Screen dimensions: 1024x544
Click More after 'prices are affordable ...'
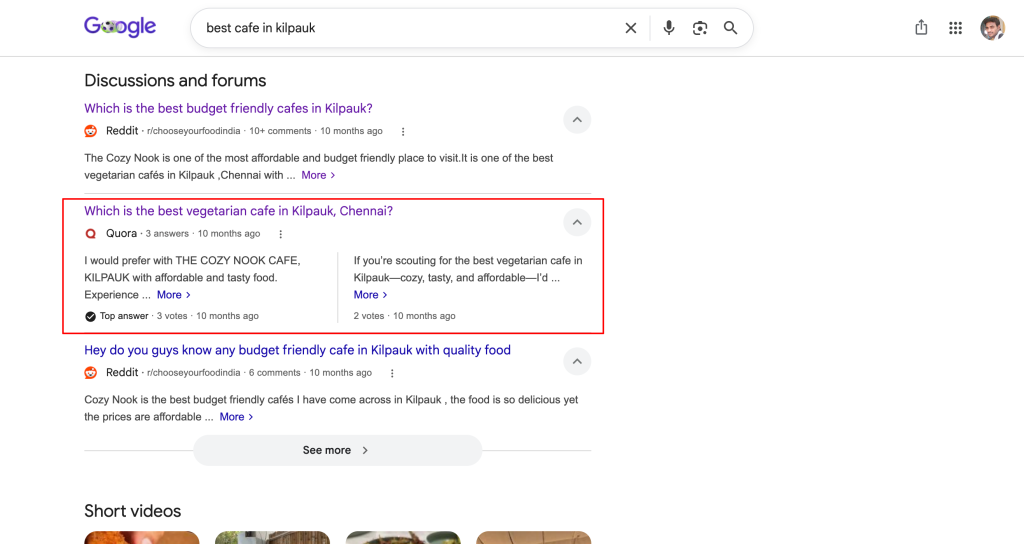coord(236,417)
